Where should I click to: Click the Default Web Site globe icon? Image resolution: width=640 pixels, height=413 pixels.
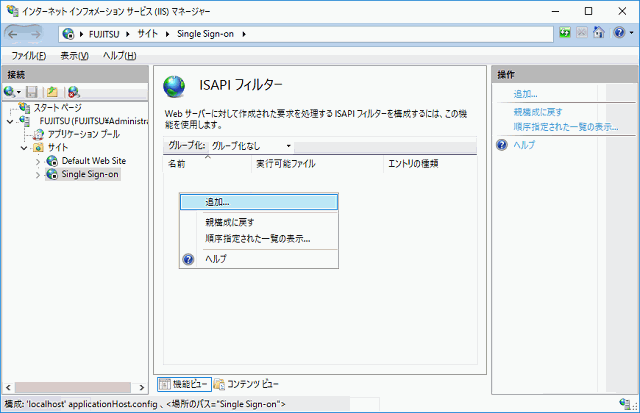[x=52, y=161]
